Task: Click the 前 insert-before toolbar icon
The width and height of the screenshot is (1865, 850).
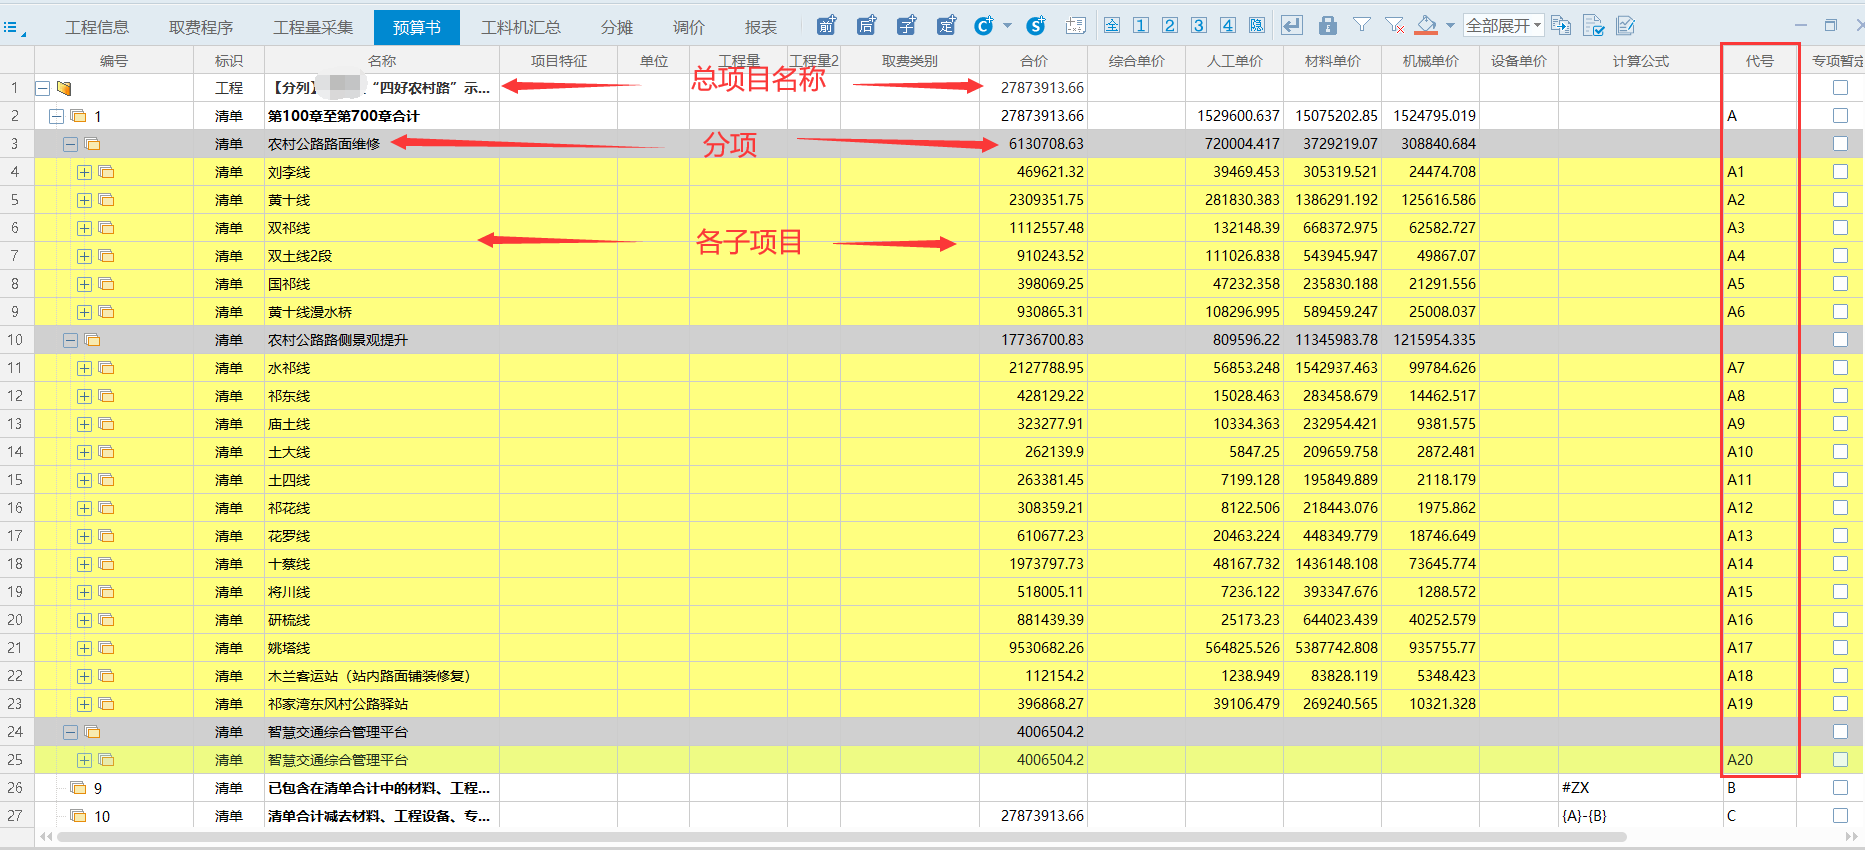Action: tap(826, 26)
